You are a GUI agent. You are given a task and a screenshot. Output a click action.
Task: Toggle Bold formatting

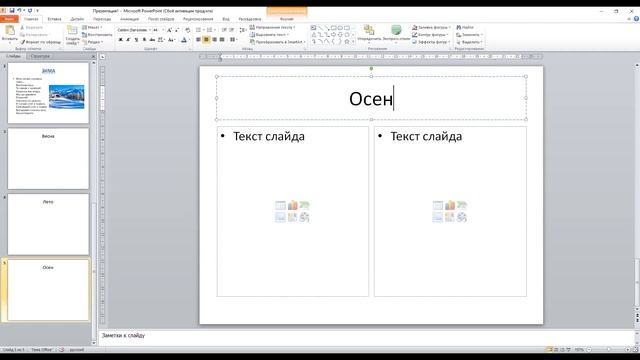[x=120, y=40]
